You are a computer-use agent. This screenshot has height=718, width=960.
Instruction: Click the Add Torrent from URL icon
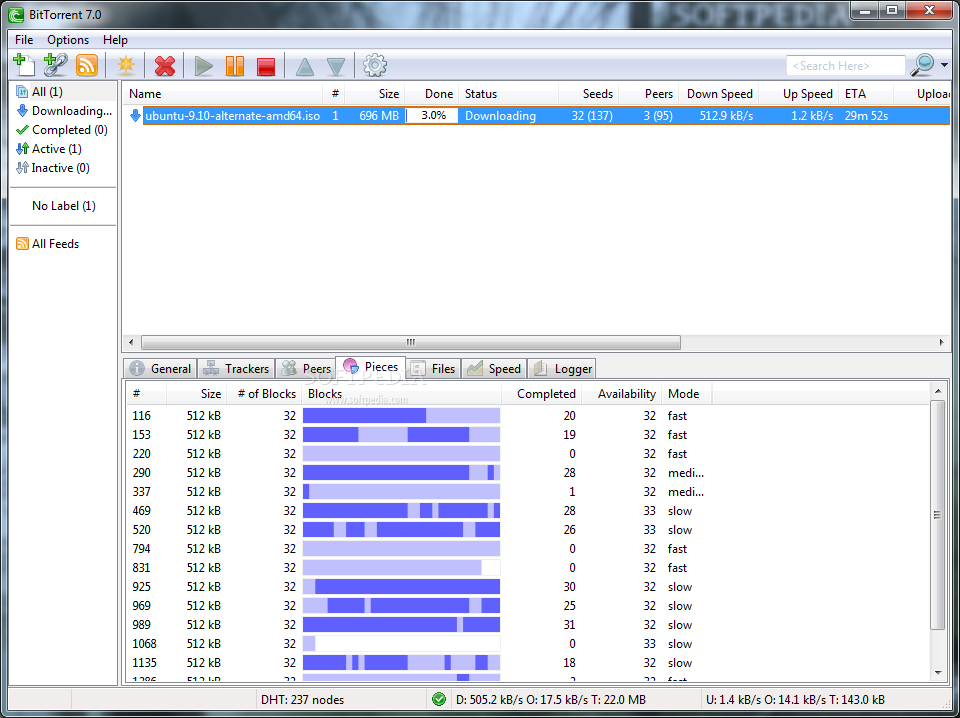point(56,65)
